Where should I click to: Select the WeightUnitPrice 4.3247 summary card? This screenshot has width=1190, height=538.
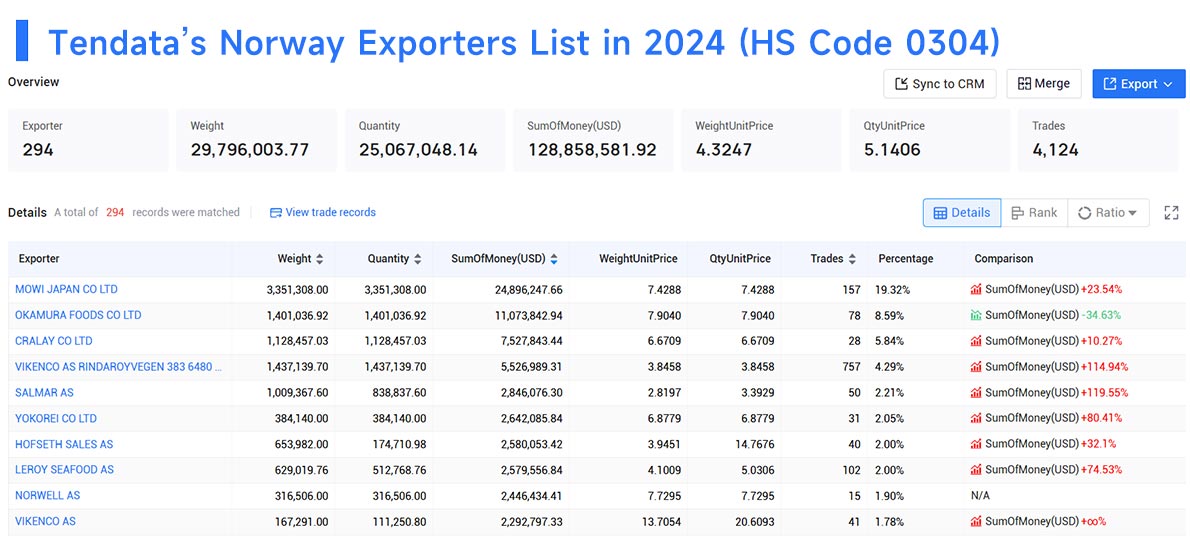pos(761,140)
